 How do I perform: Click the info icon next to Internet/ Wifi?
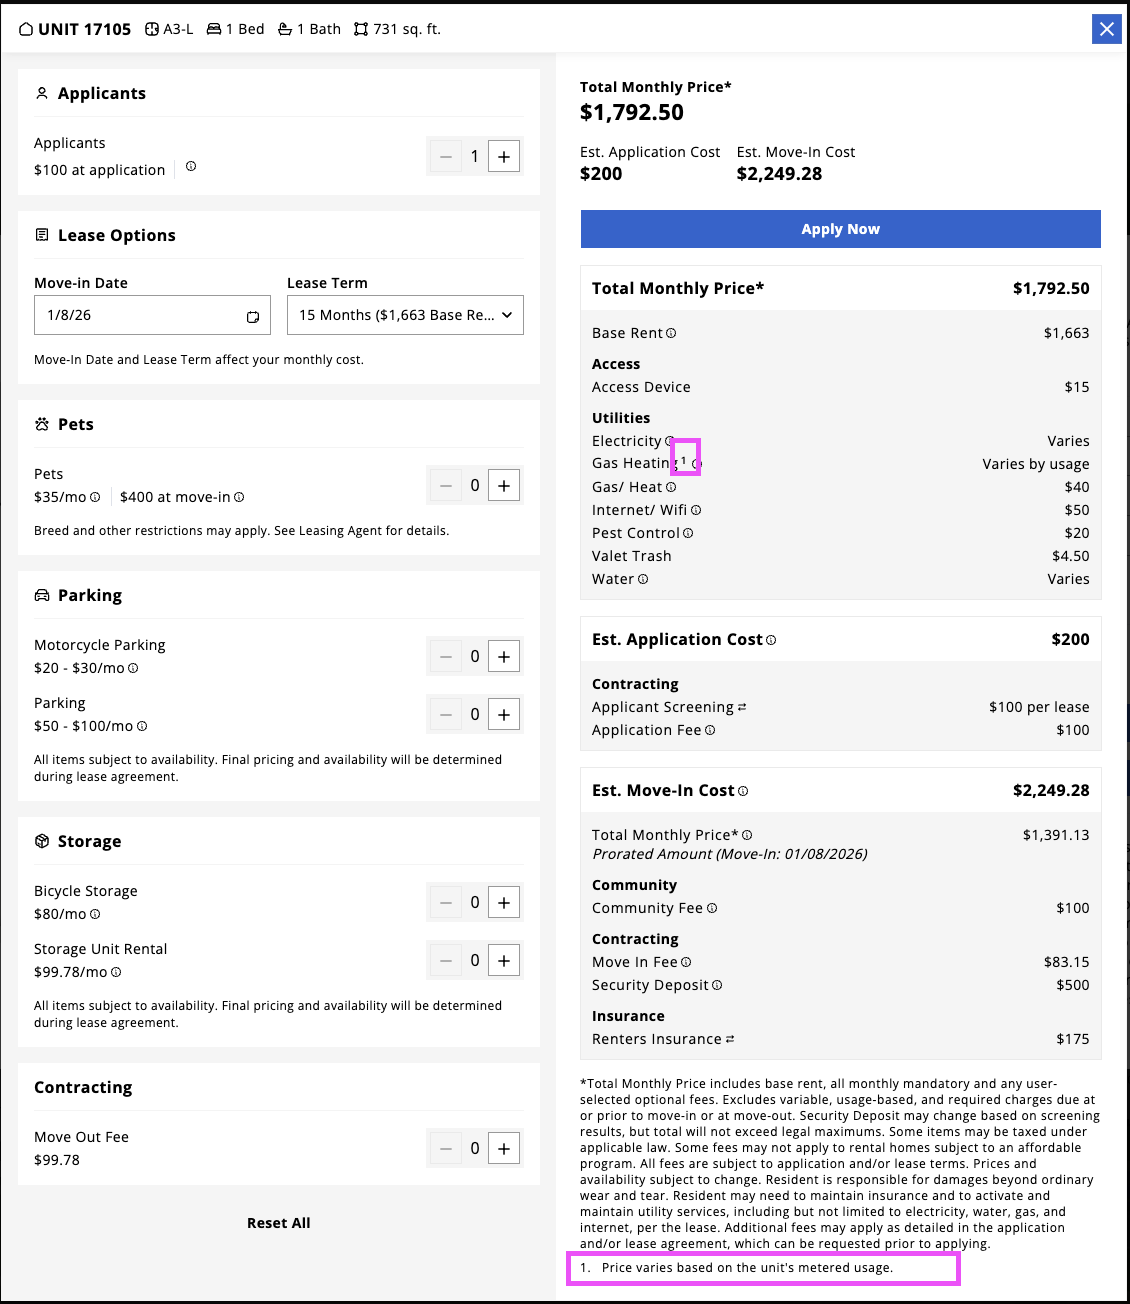coord(696,510)
